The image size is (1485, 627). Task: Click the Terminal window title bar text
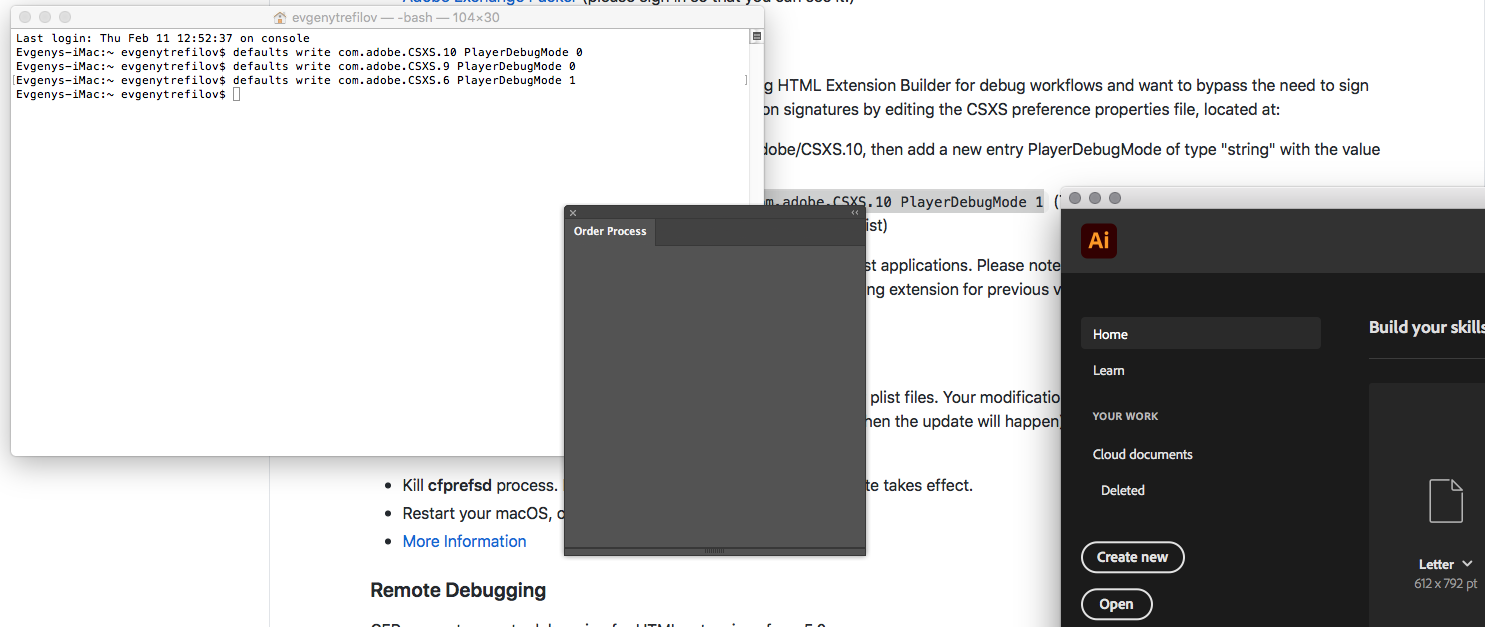(396, 18)
